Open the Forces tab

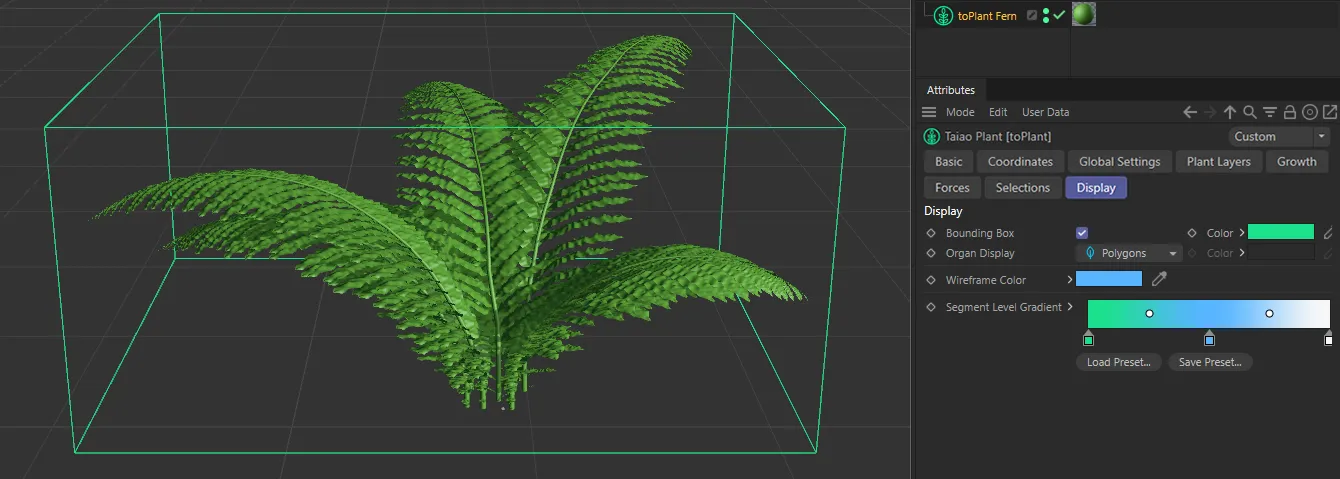pos(952,187)
